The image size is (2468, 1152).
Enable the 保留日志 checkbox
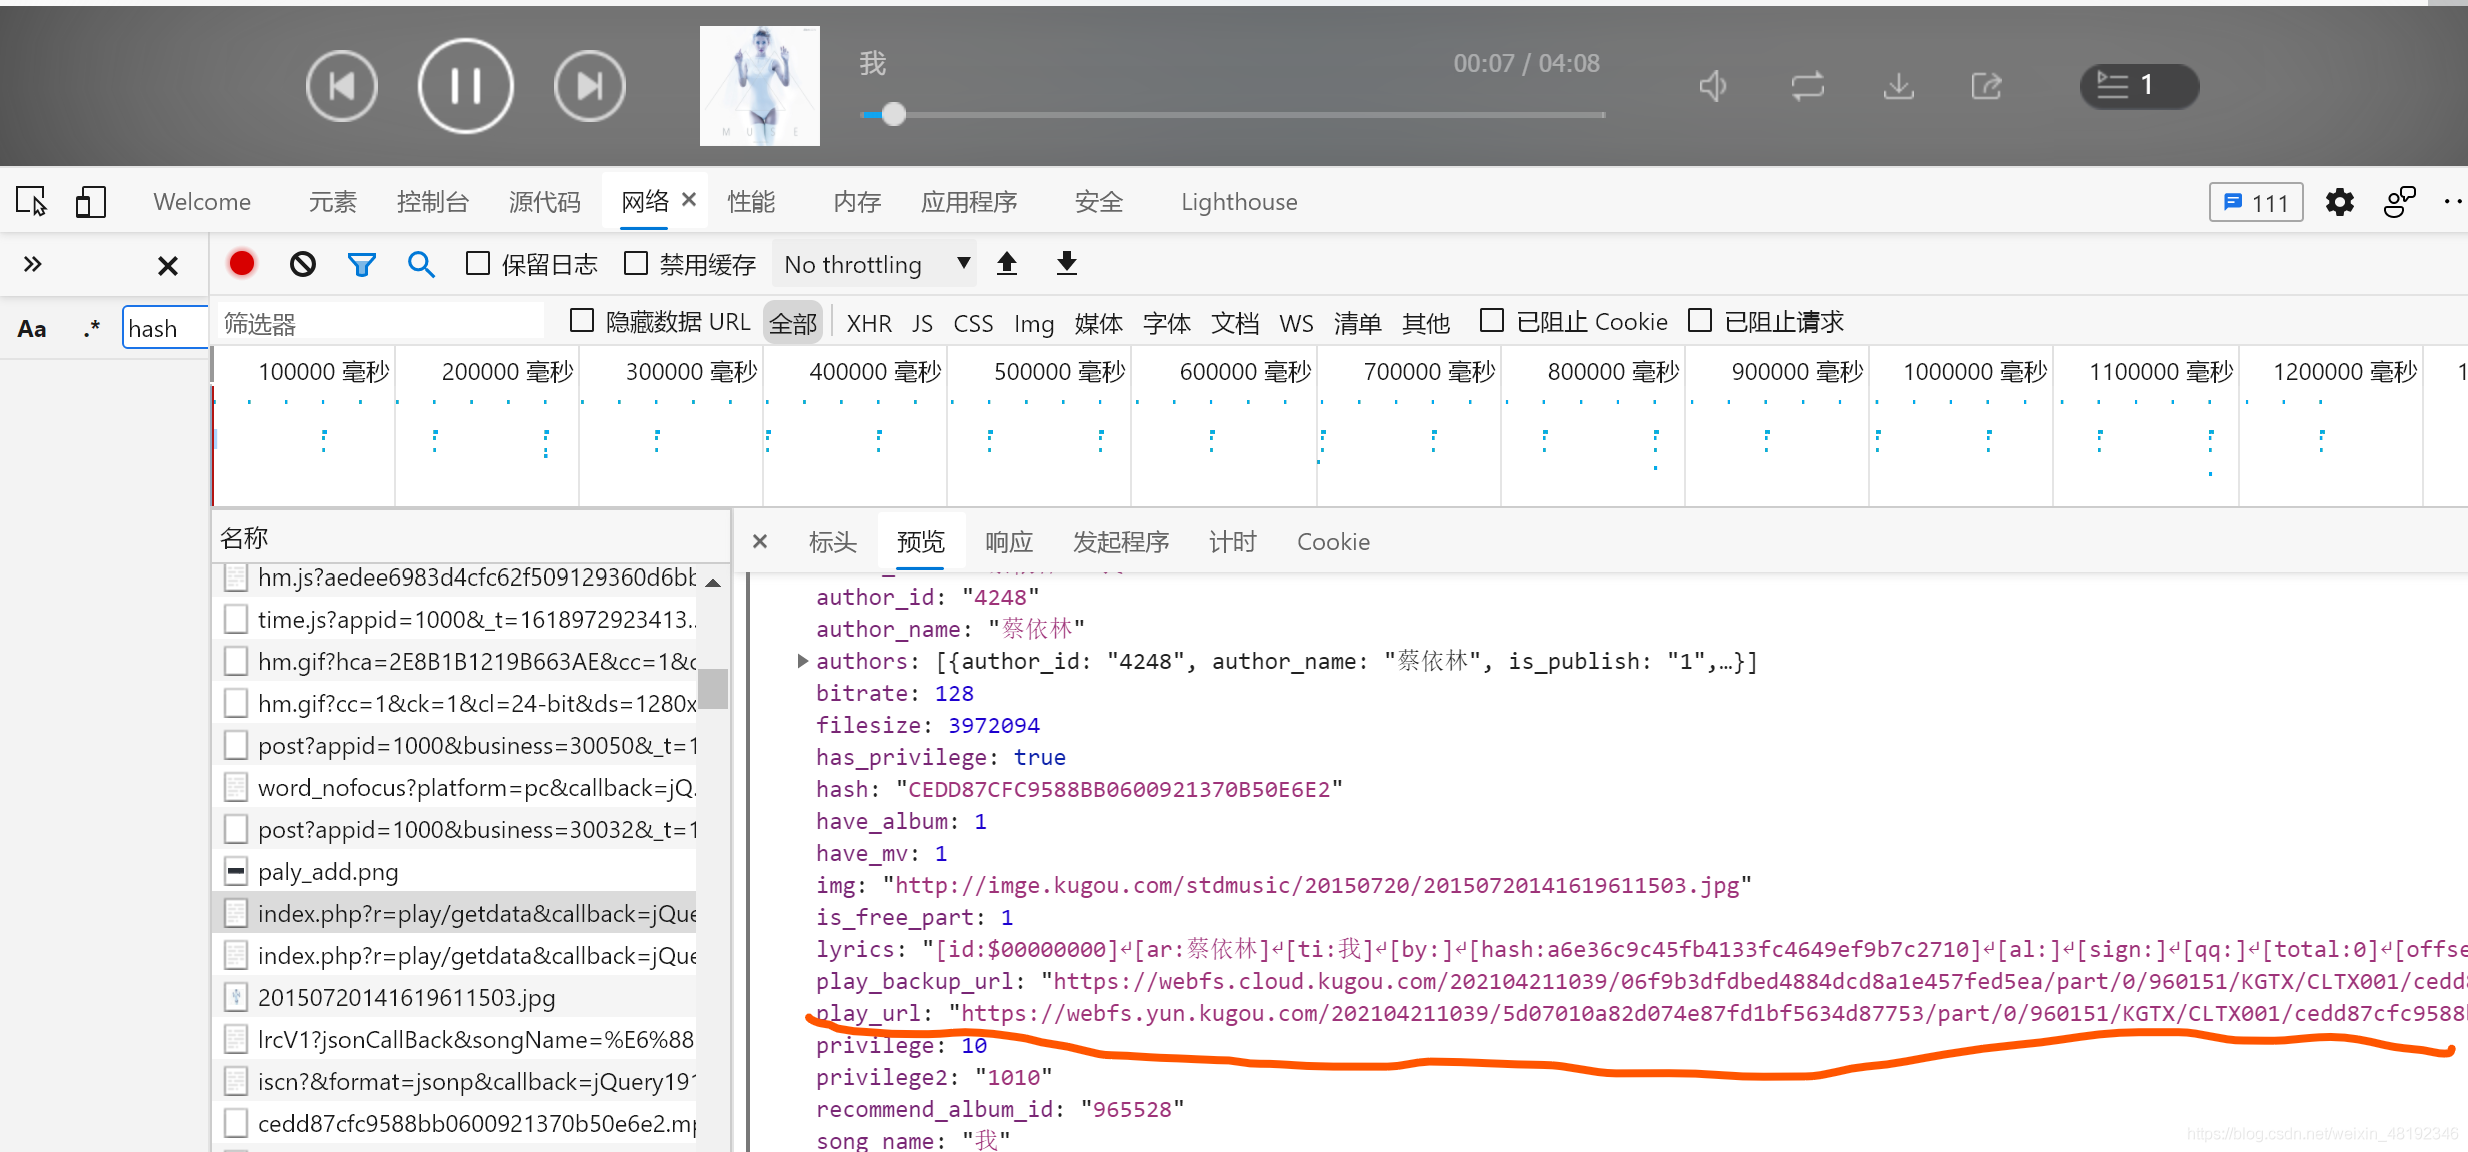pos(478,263)
